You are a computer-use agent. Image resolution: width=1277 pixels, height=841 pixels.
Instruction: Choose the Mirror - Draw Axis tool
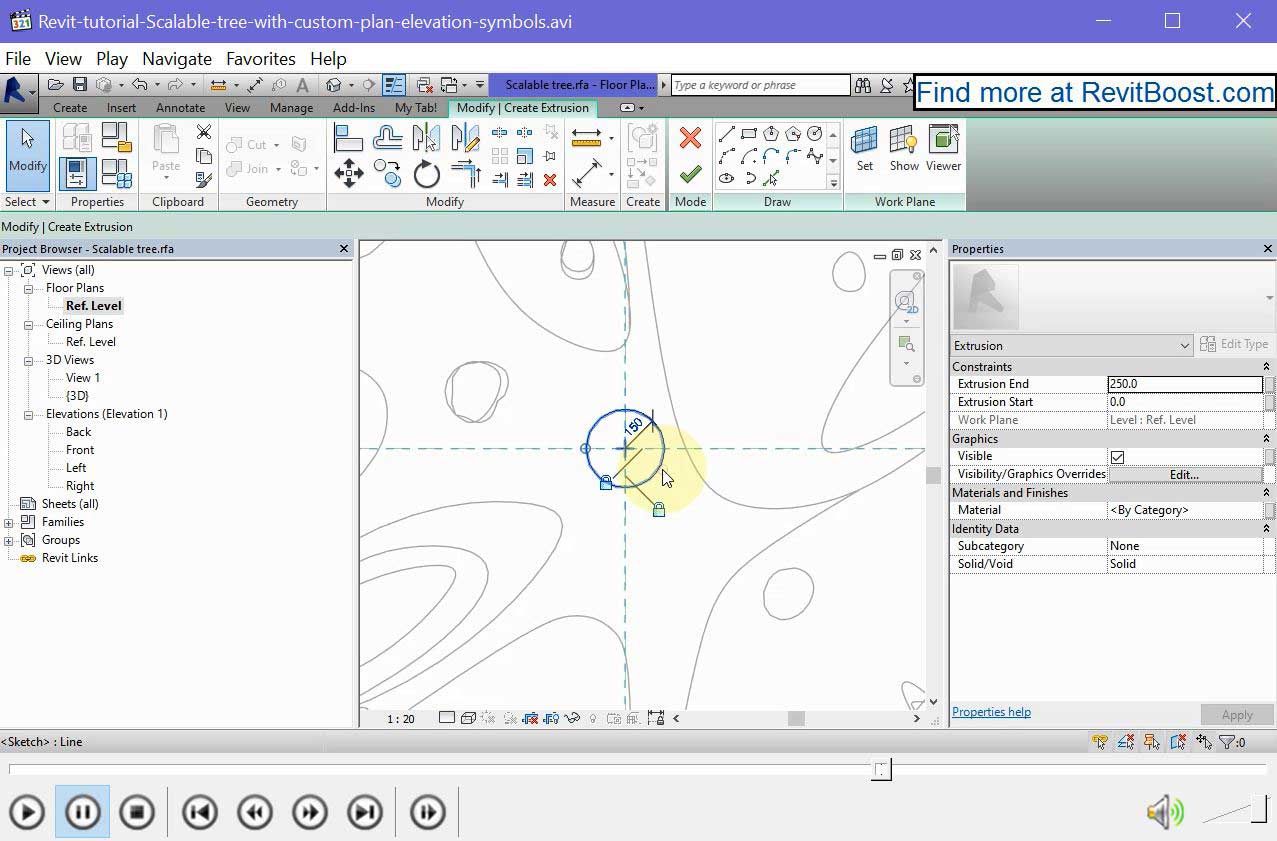[x=465, y=137]
